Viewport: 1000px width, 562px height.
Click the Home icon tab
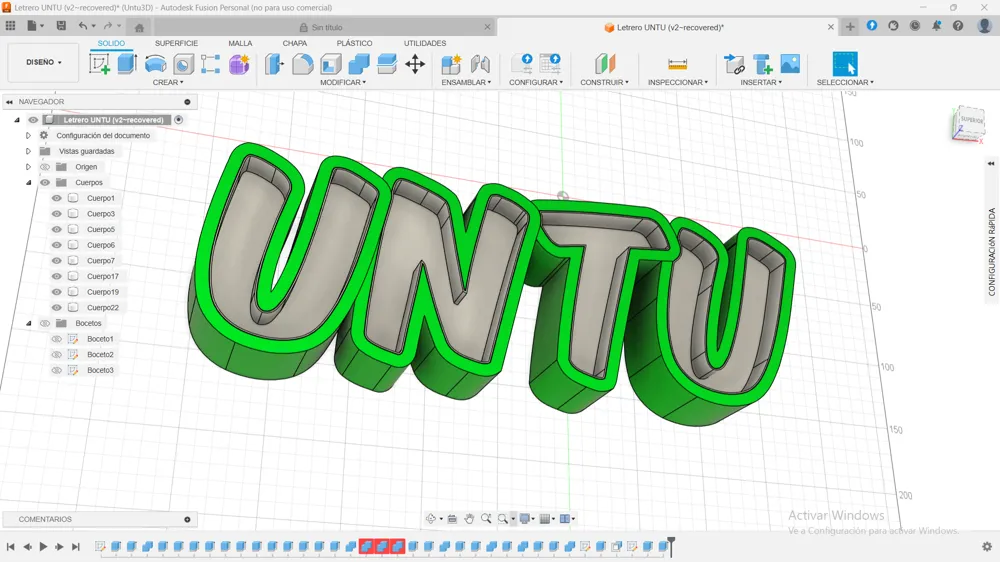tap(139, 27)
